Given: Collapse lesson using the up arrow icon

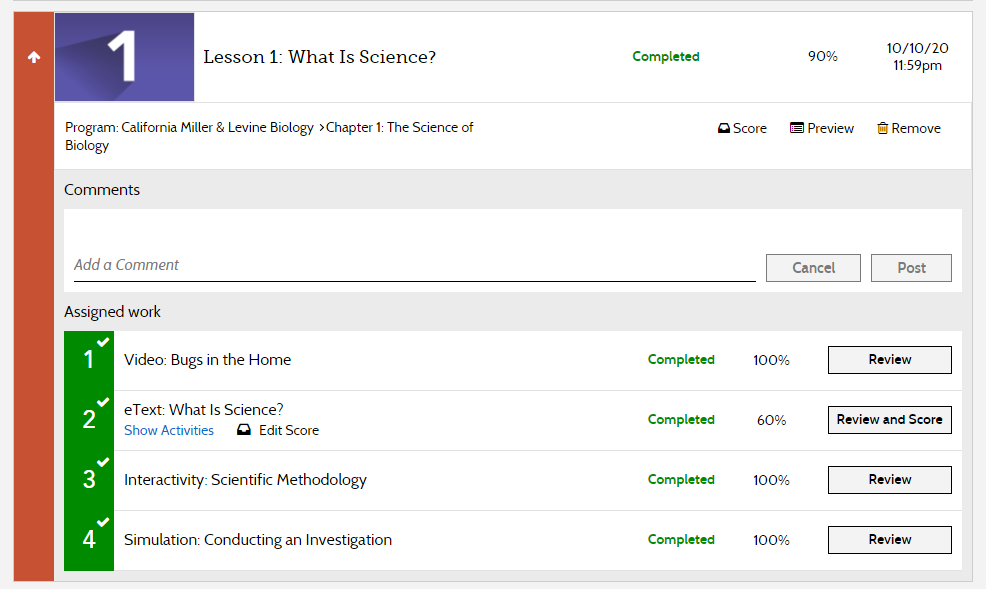Looking at the screenshot, I should 34,58.
